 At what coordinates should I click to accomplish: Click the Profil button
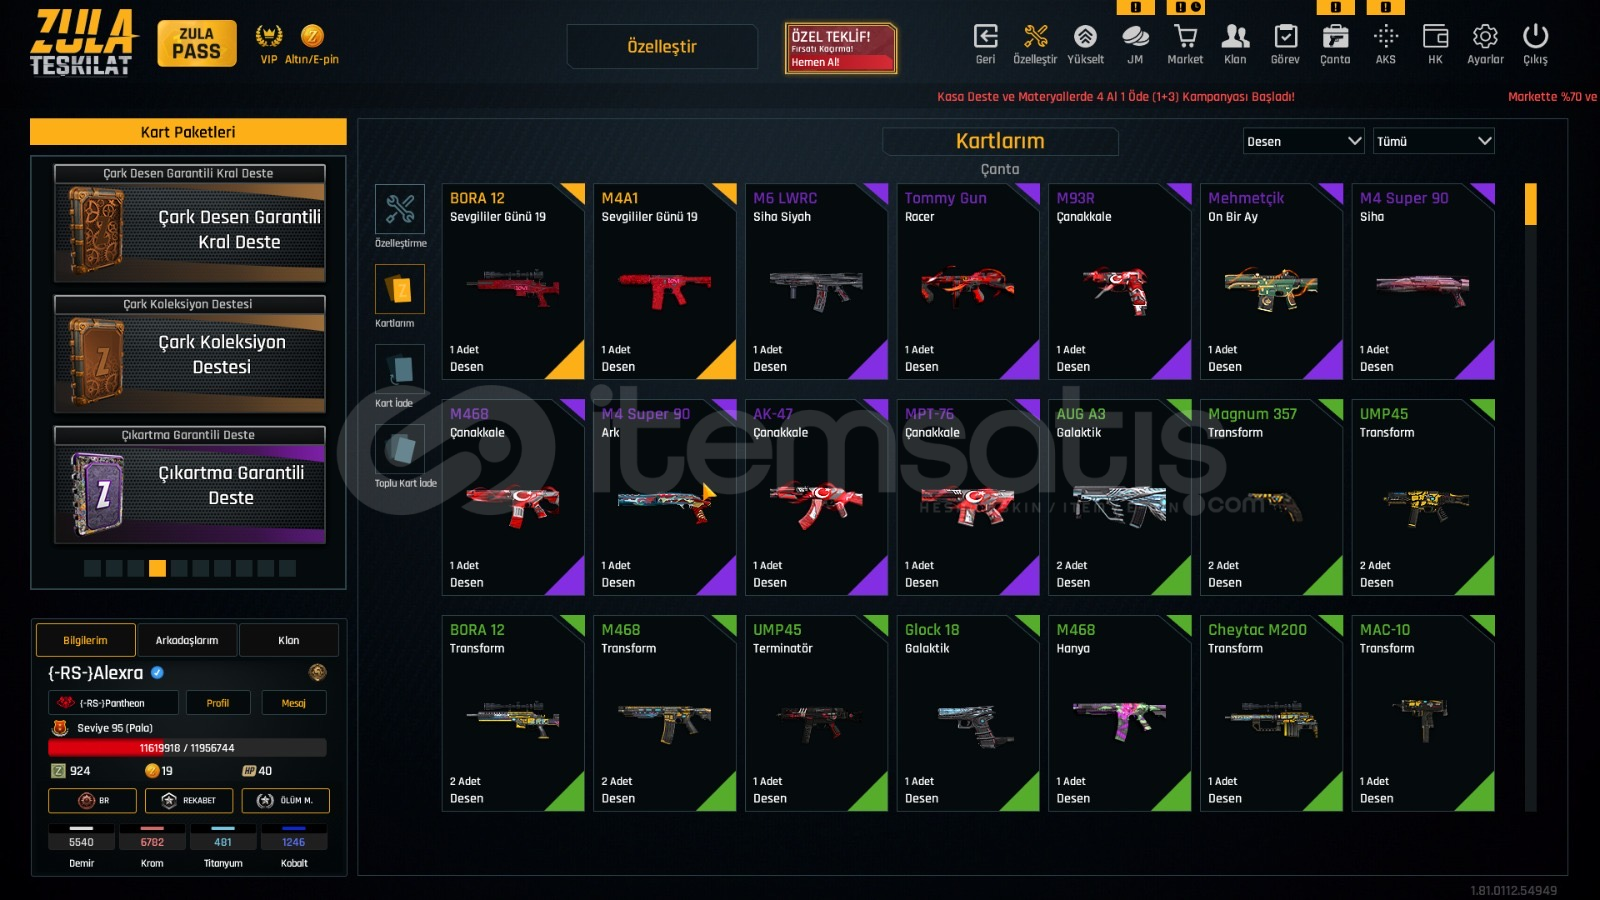click(218, 703)
